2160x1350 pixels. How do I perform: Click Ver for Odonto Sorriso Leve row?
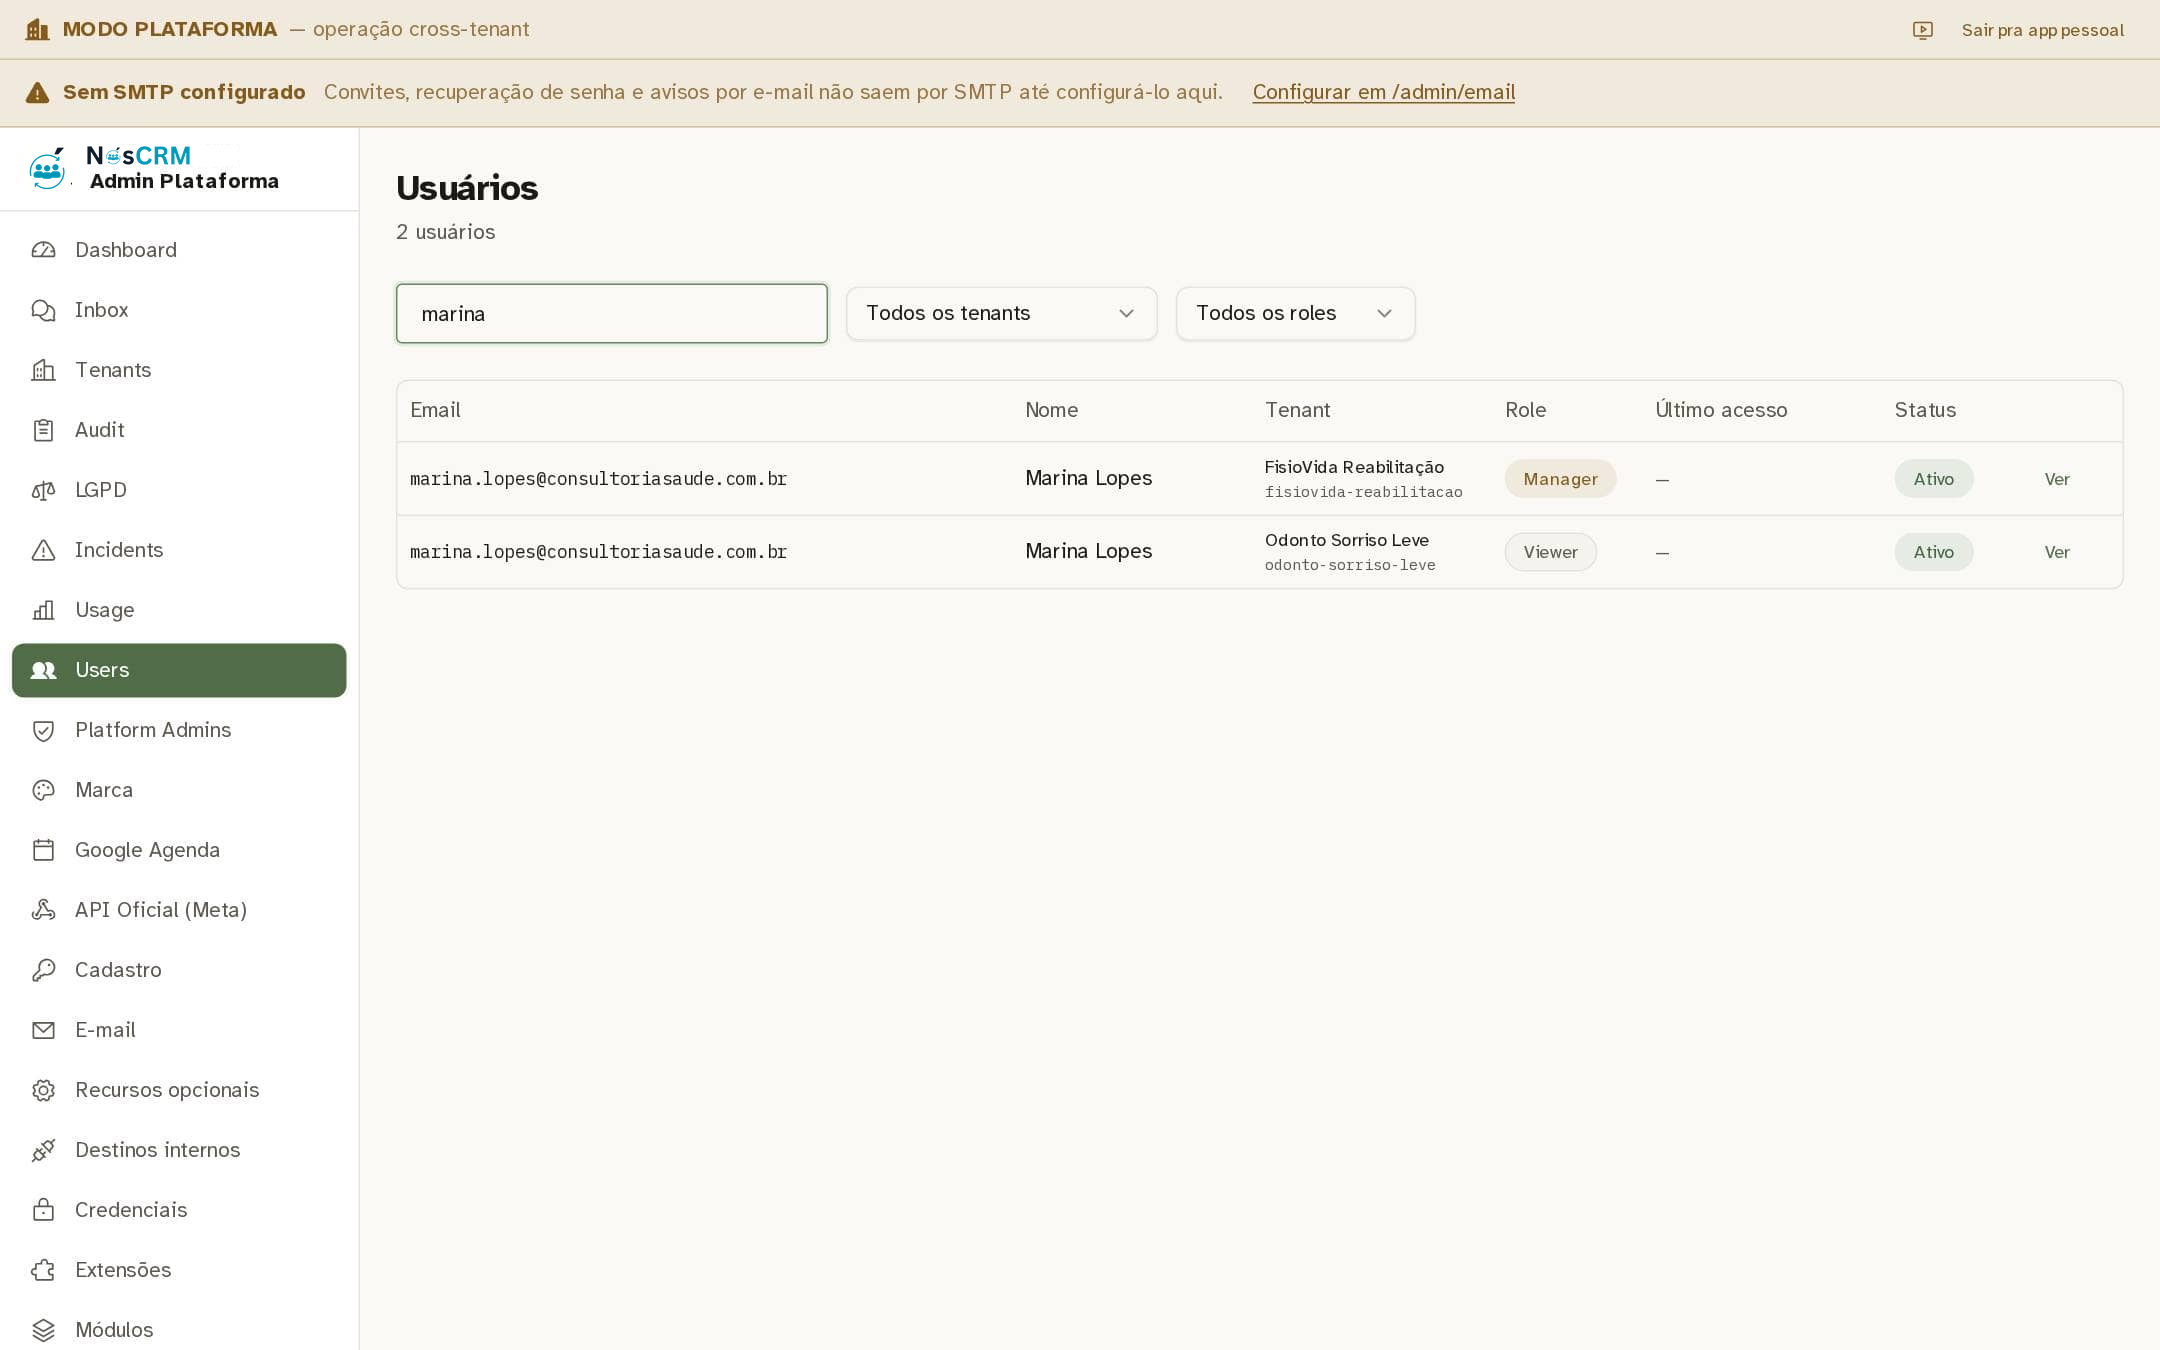[x=2057, y=552]
